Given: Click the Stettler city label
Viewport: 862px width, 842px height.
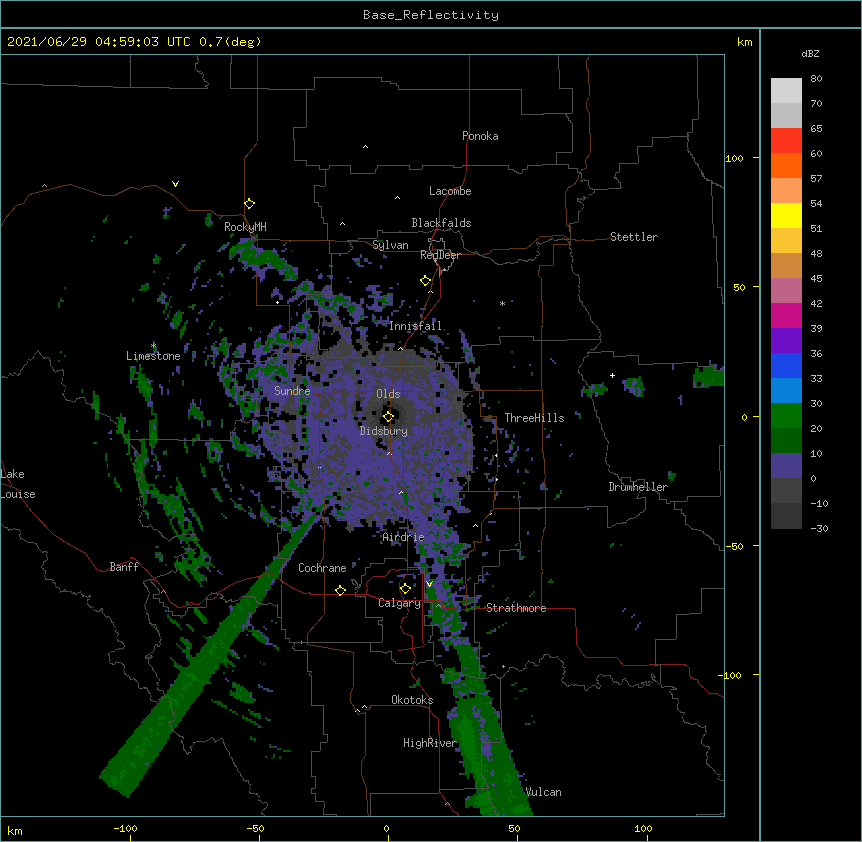Looking at the screenshot, I should (633, 237).
